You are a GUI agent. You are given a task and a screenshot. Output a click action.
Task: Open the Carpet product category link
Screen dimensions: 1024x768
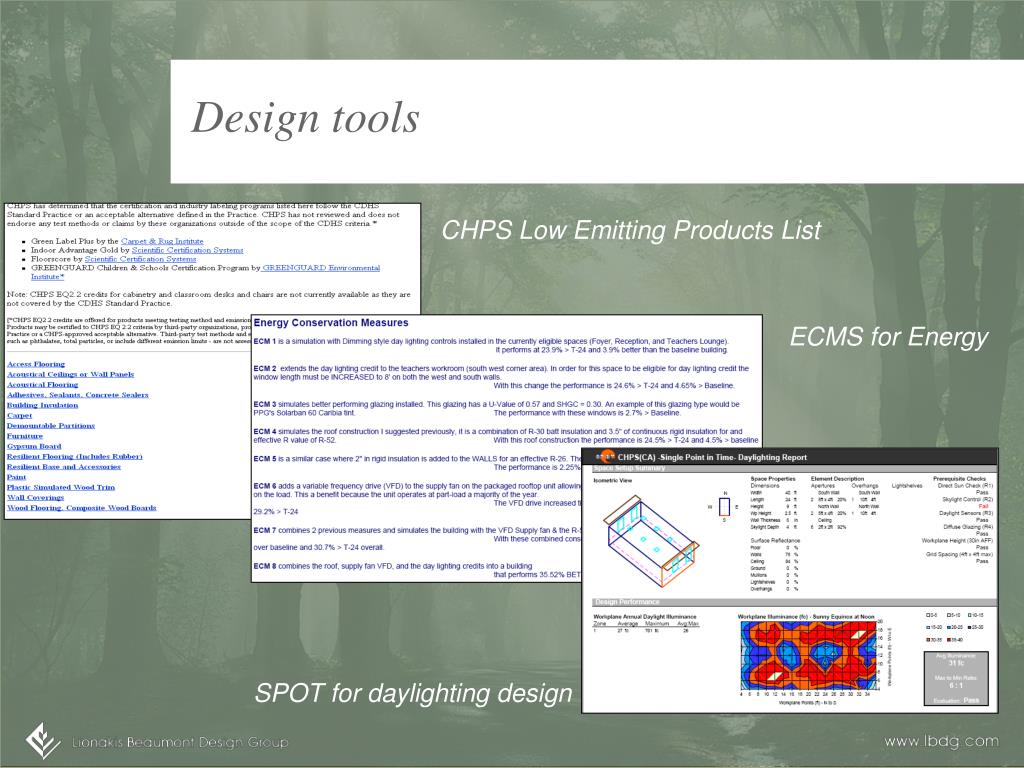point(20,415)
